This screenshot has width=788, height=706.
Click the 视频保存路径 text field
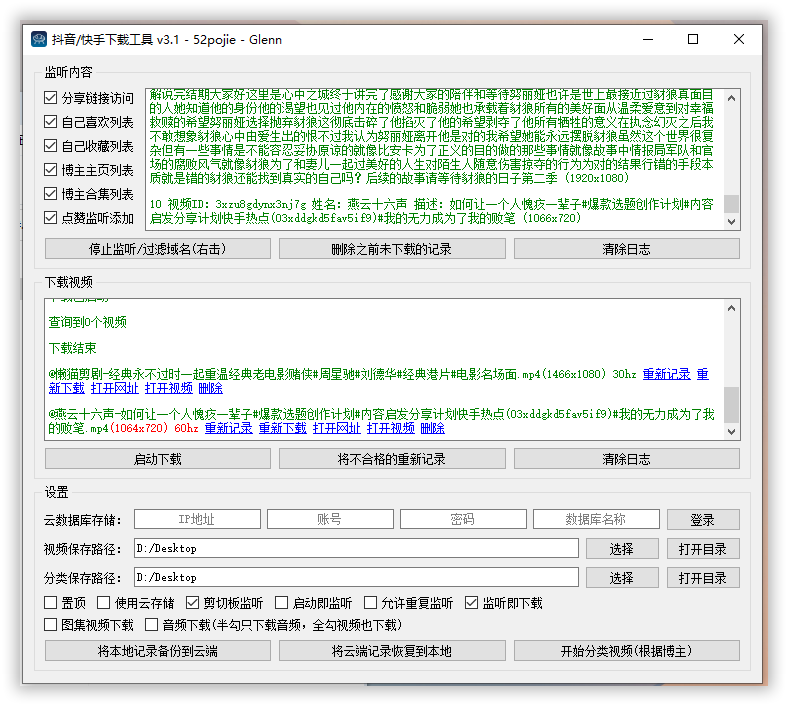356,548
